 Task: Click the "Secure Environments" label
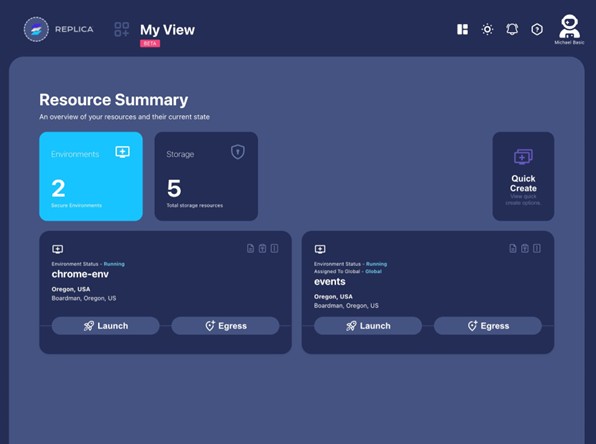tap(76, 205)
